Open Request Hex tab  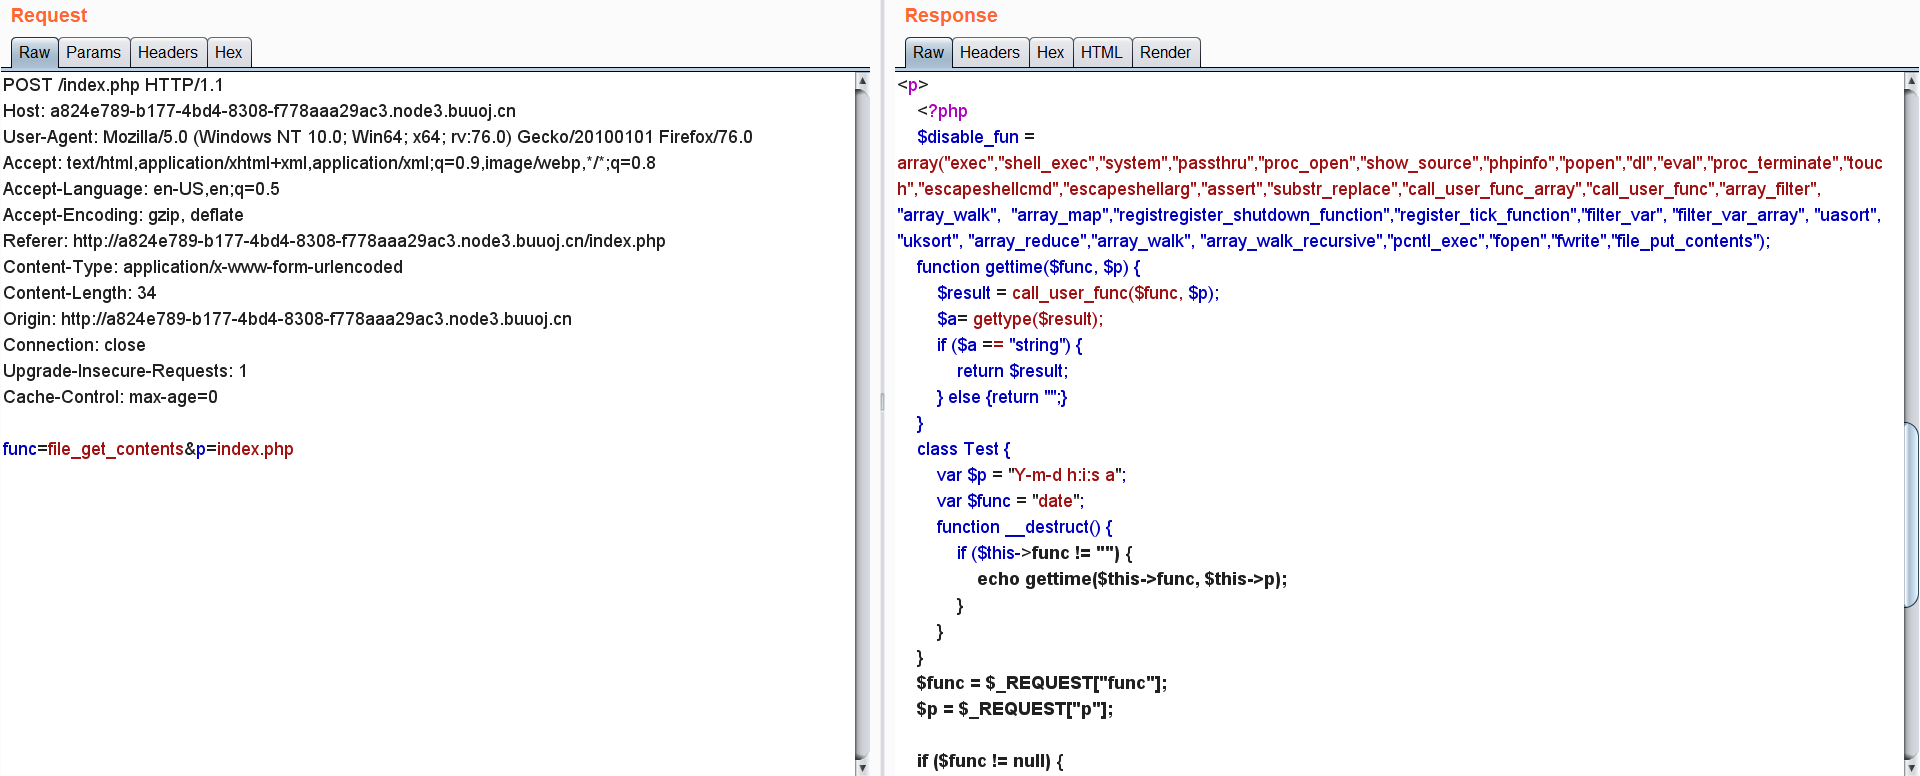(228, 52)
